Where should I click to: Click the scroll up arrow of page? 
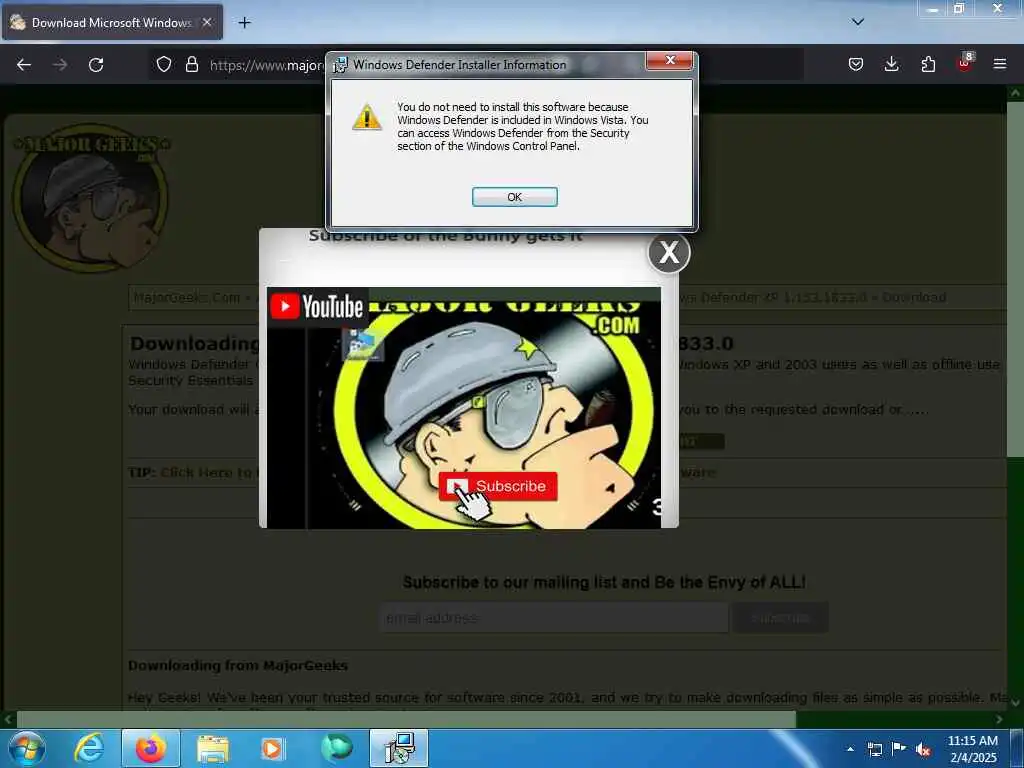1015,93
